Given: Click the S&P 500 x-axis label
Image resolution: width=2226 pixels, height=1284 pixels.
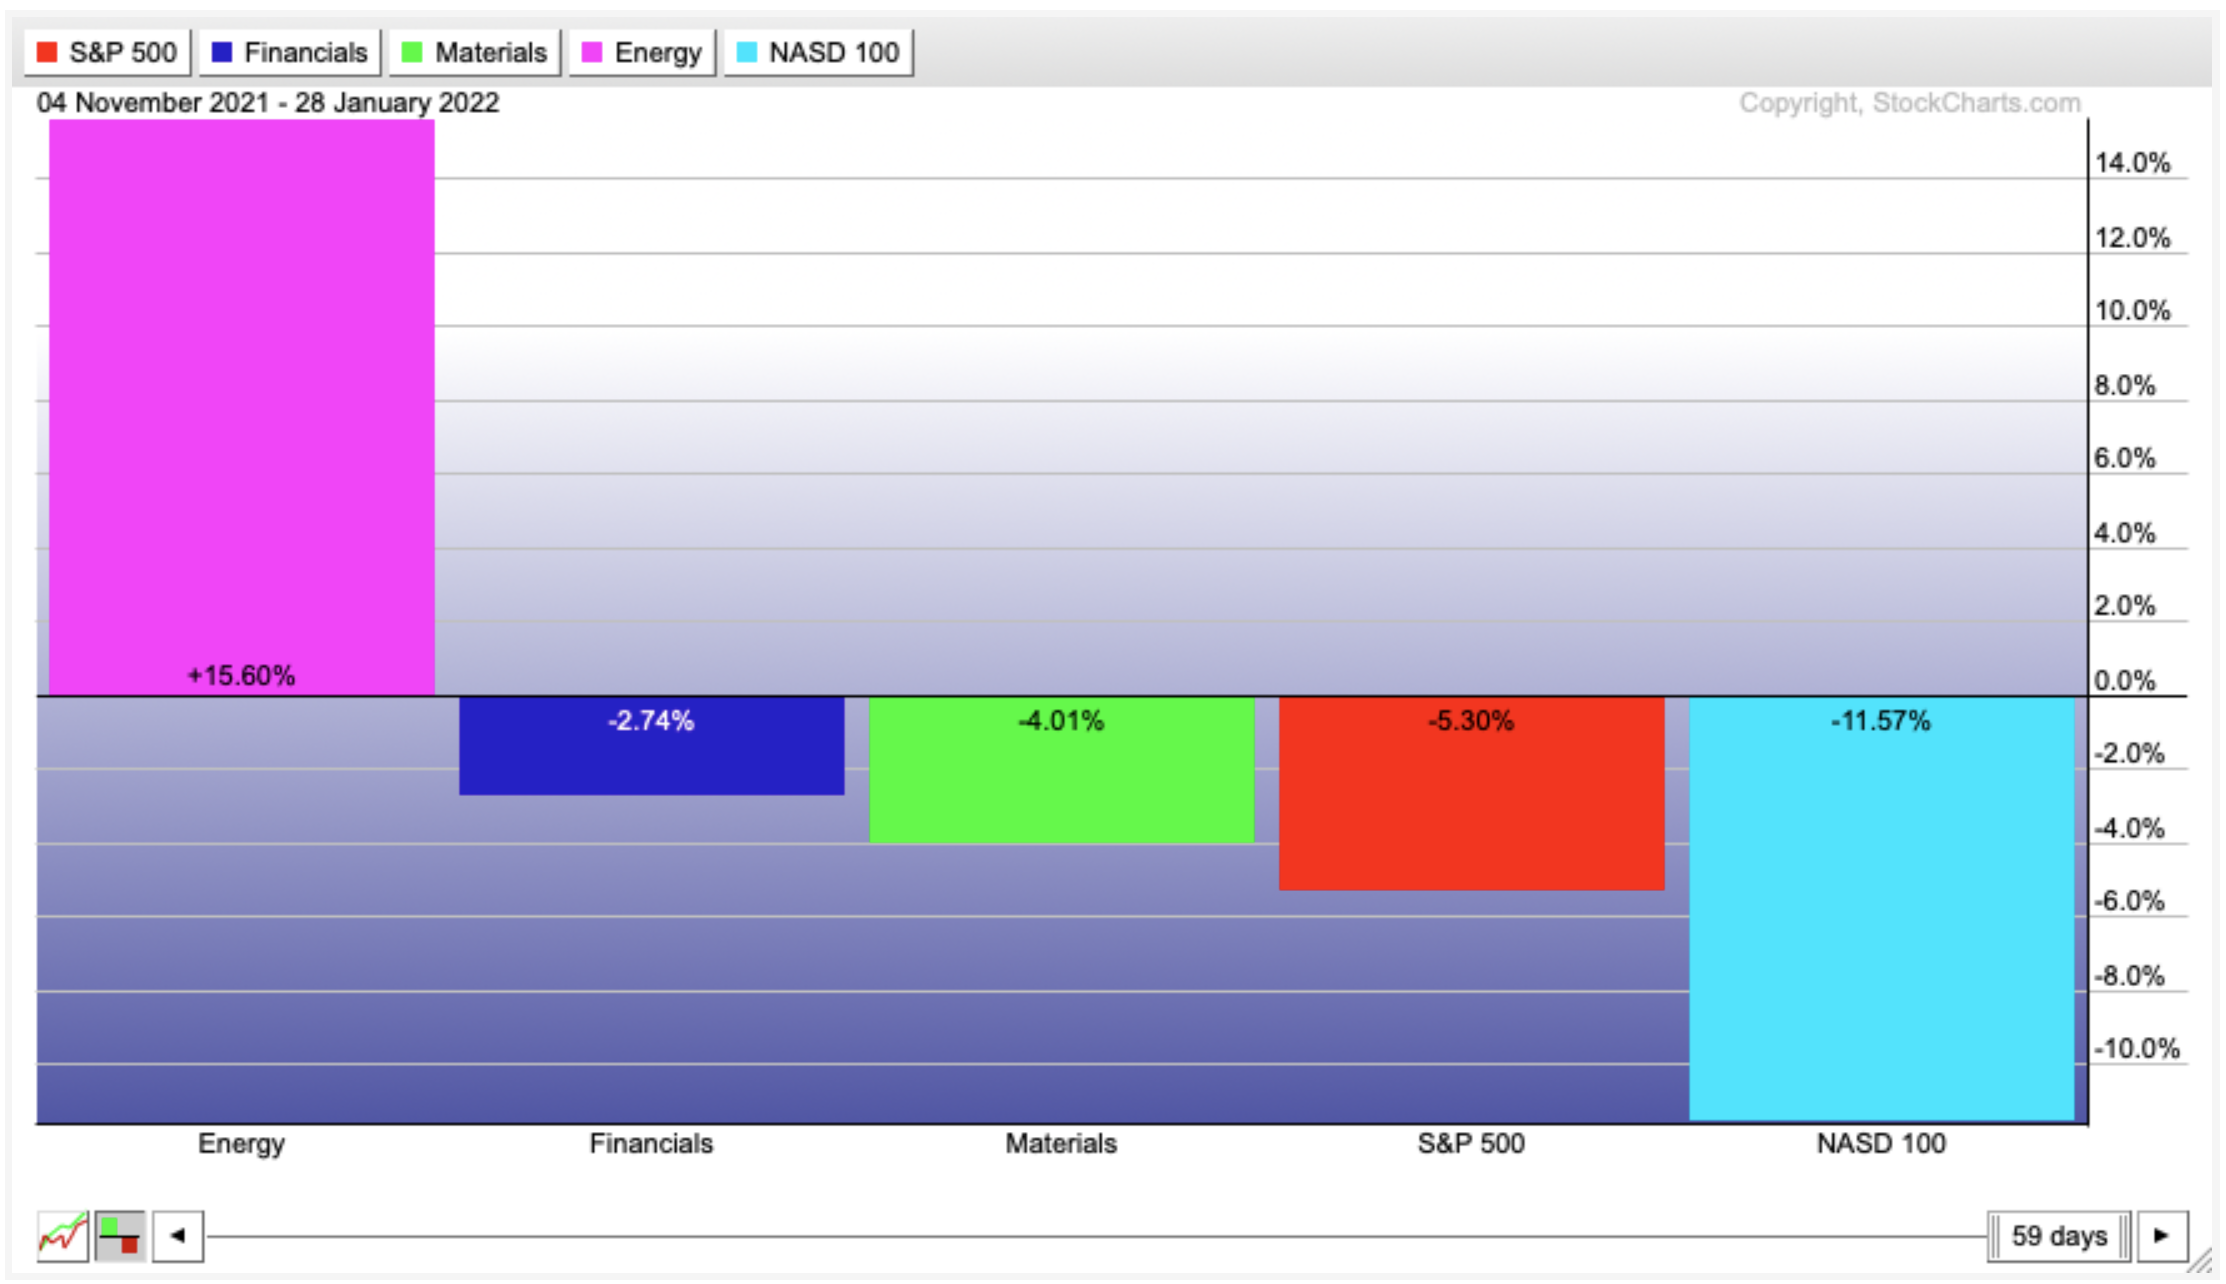Looking at the screenshot, I should point(1471,1143).
